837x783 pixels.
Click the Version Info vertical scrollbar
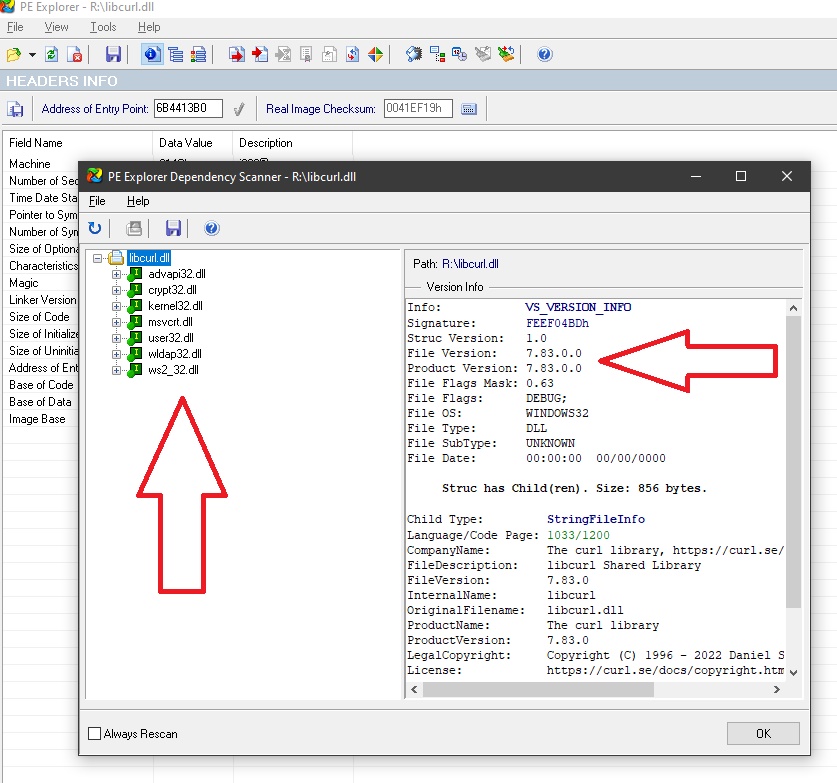coord(793,460)
